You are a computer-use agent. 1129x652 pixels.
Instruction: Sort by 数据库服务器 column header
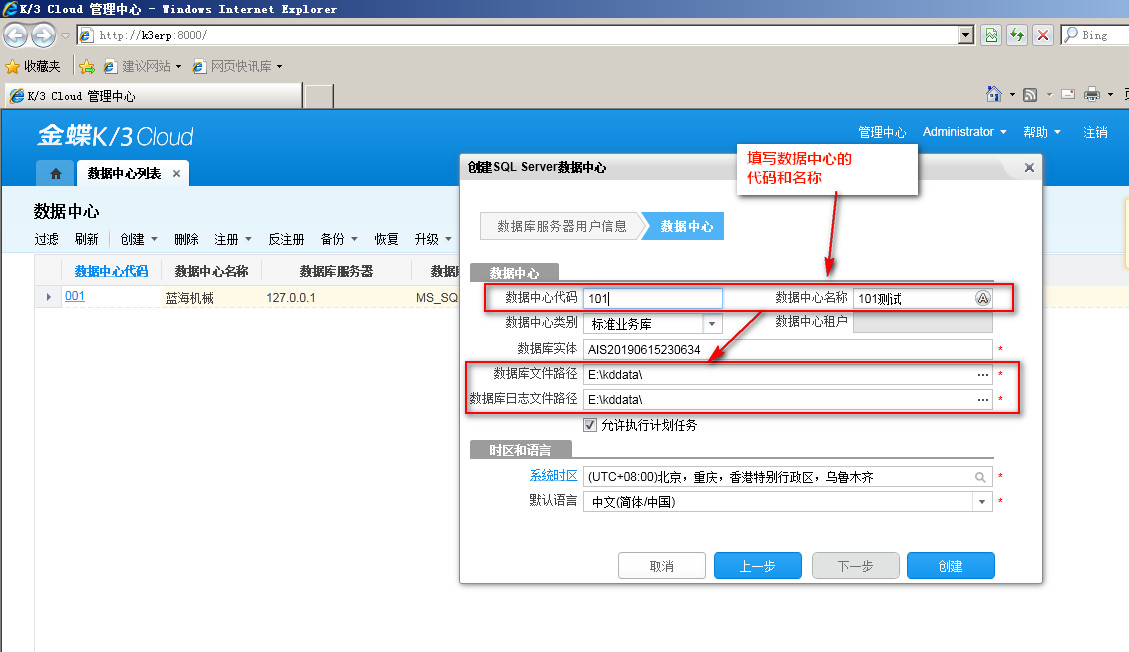click(x=336, y=271)
